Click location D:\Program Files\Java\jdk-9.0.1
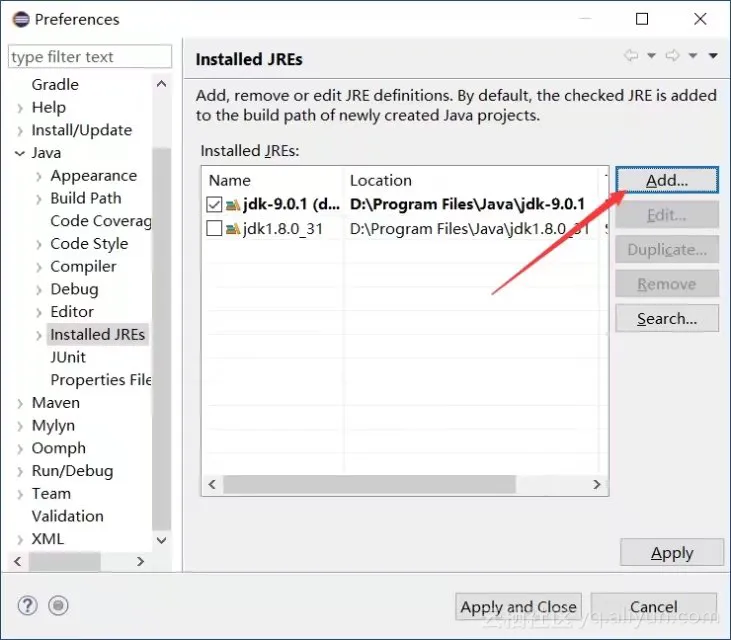 coord(467,204)
